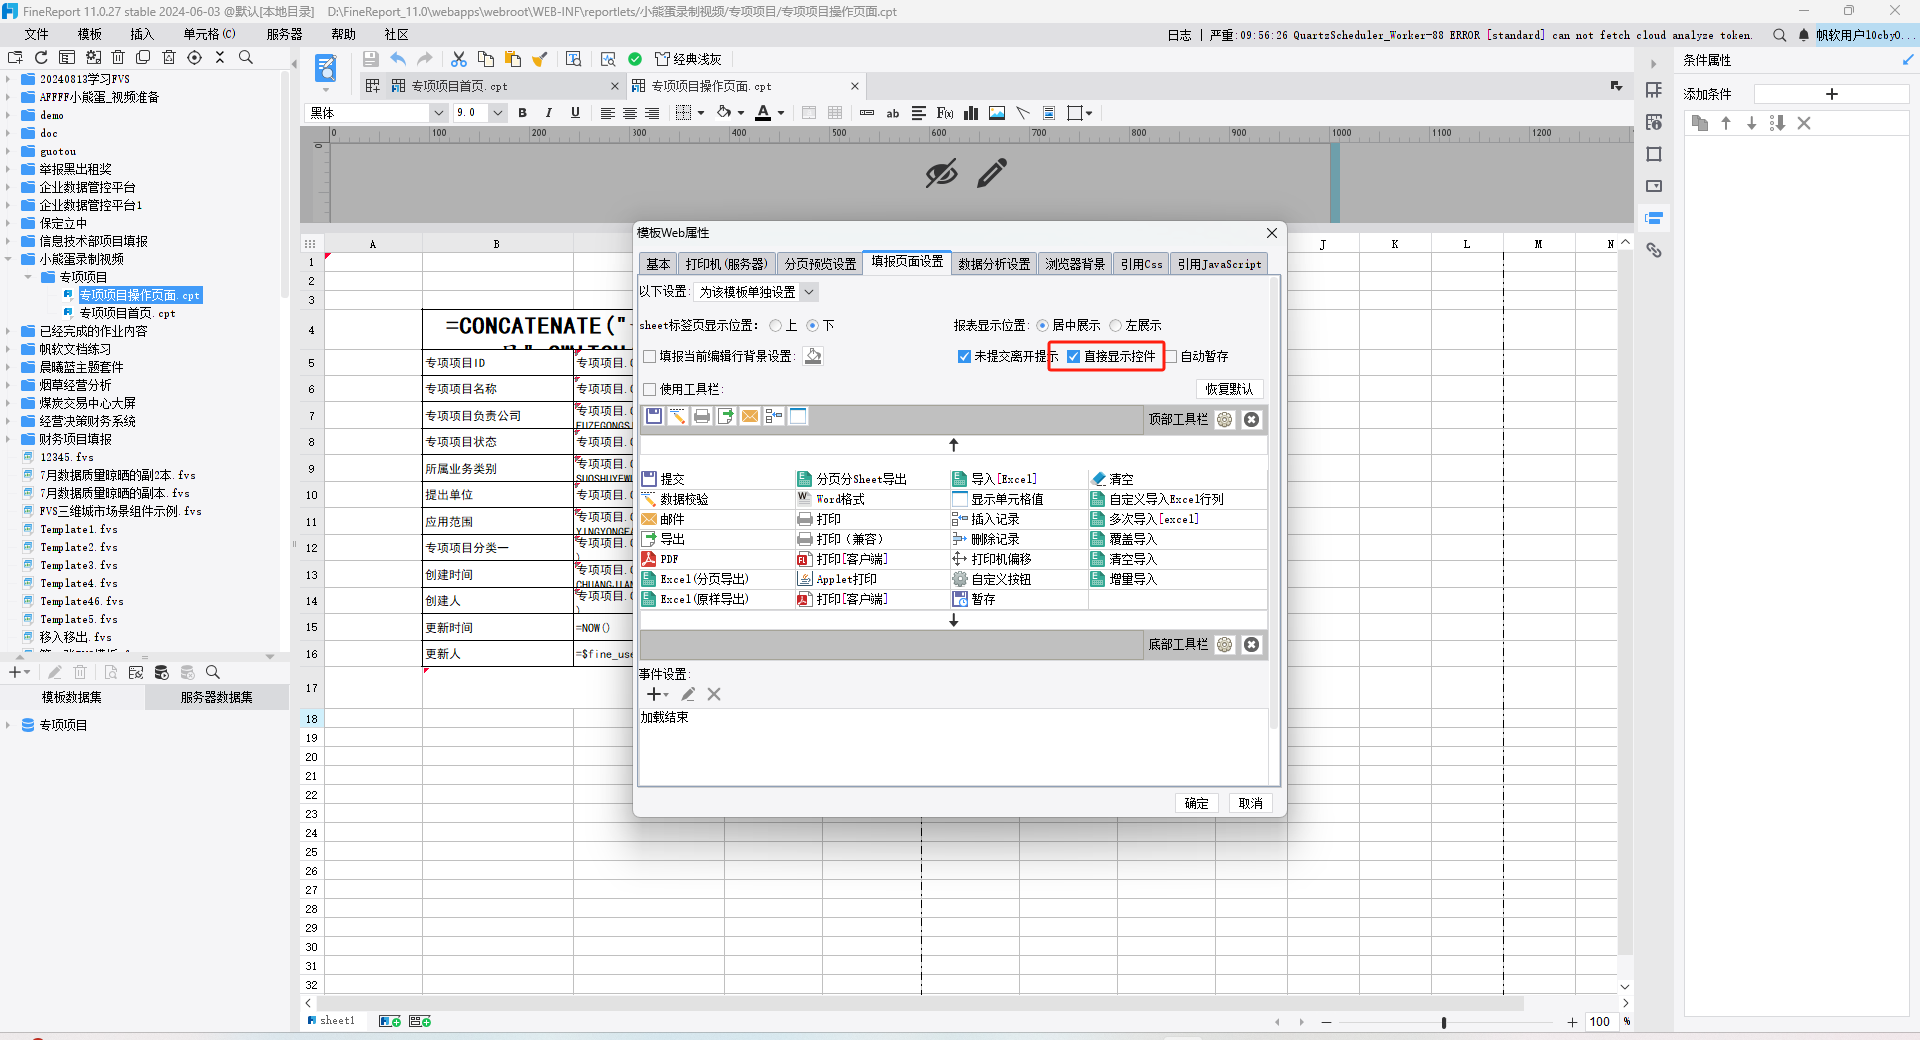This screenshot has width=1920, height=1040.
Task: Click the hidden-eye icon on the gray canvas
Action: point(941,174)
